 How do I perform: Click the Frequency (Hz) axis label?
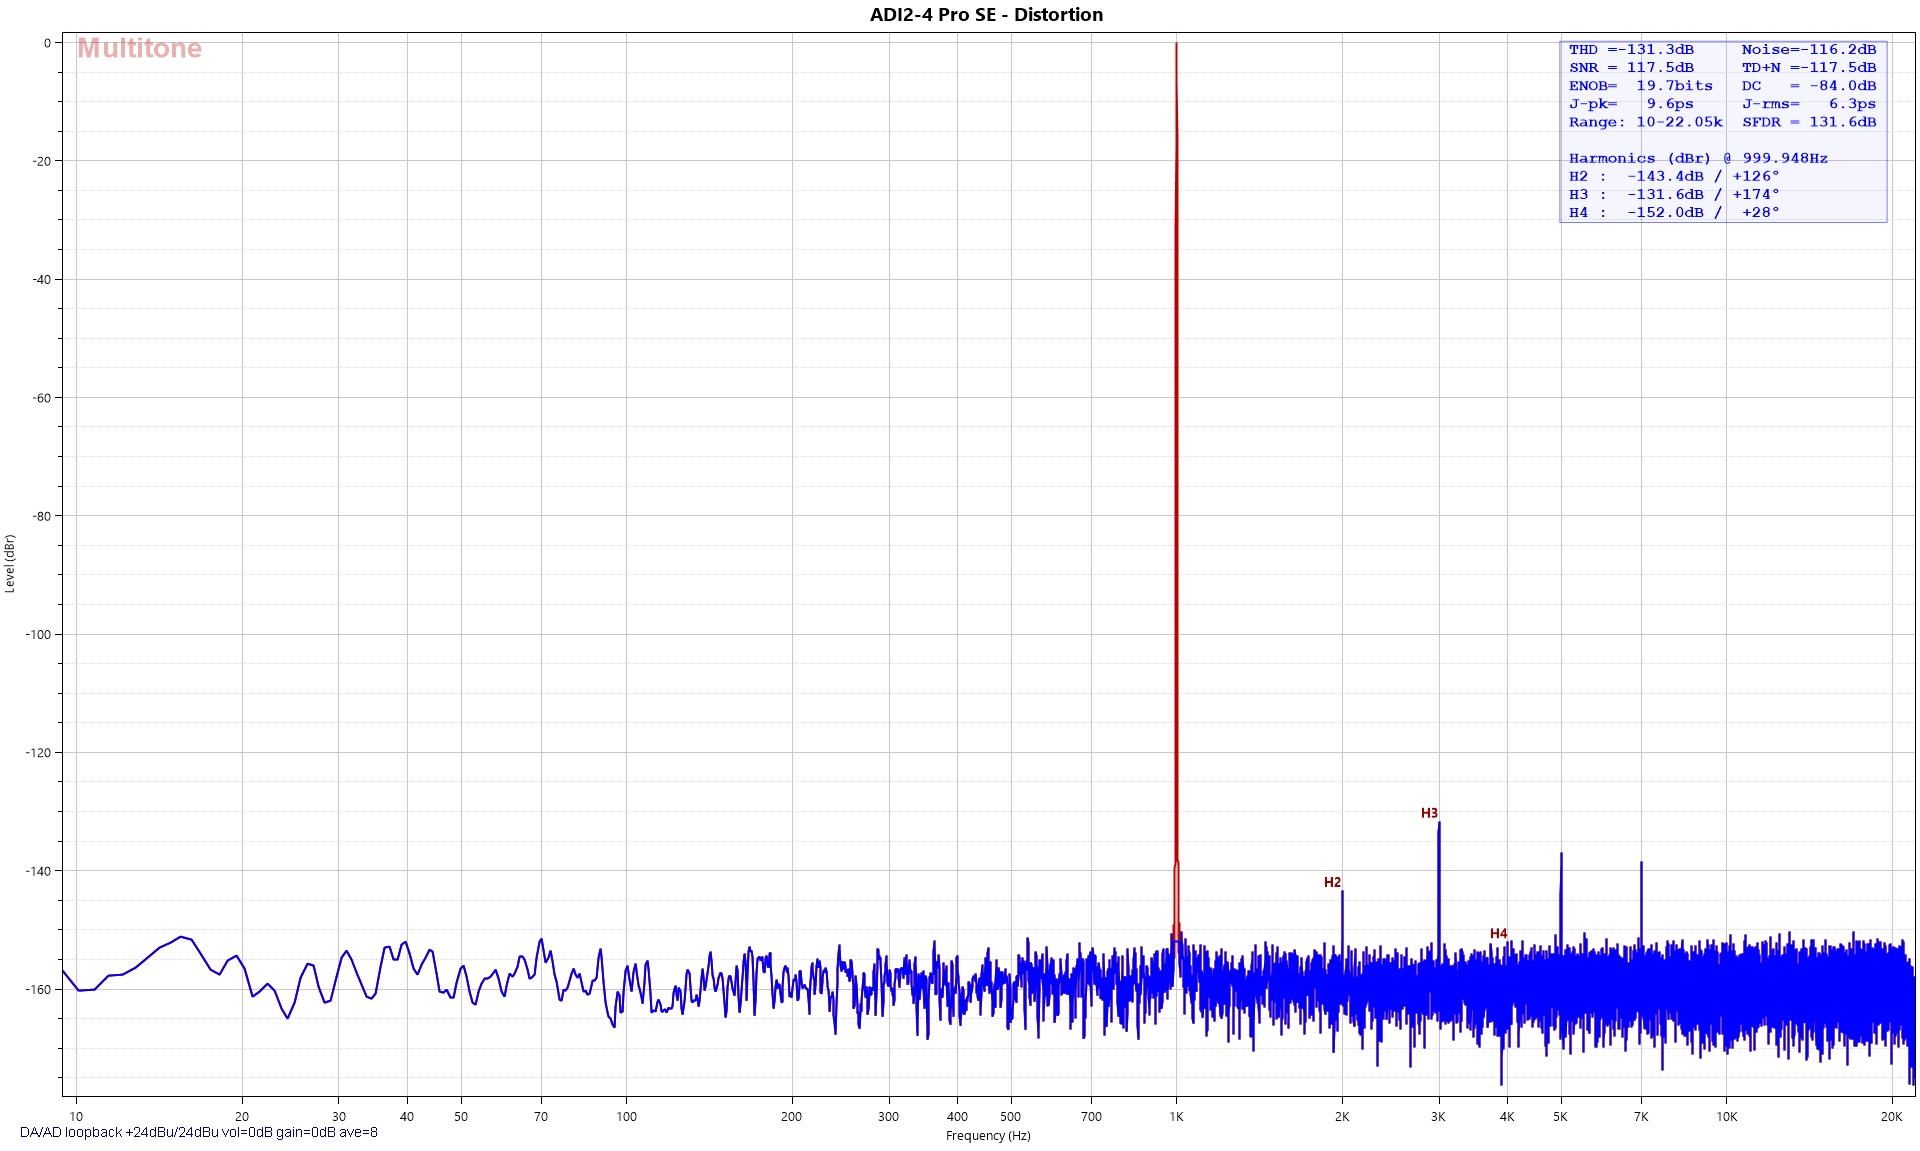pos(988,1135)
